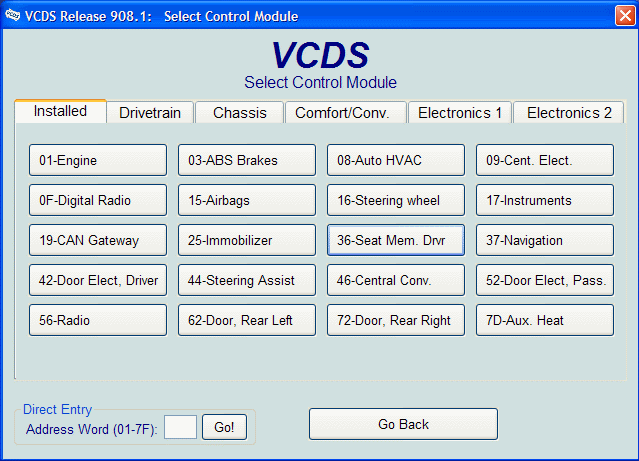Click the Address Word input field
Screen dimensions: 639x461
coord(180,427)
